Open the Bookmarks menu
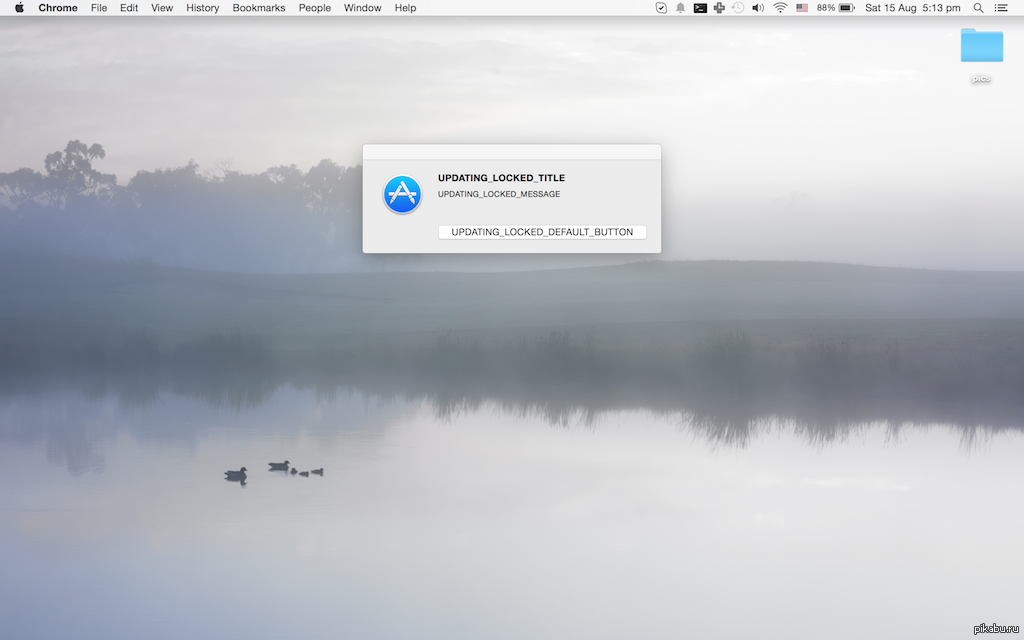Image resolution: width=1024 pixels, height=640 pixels. [258, 8]
